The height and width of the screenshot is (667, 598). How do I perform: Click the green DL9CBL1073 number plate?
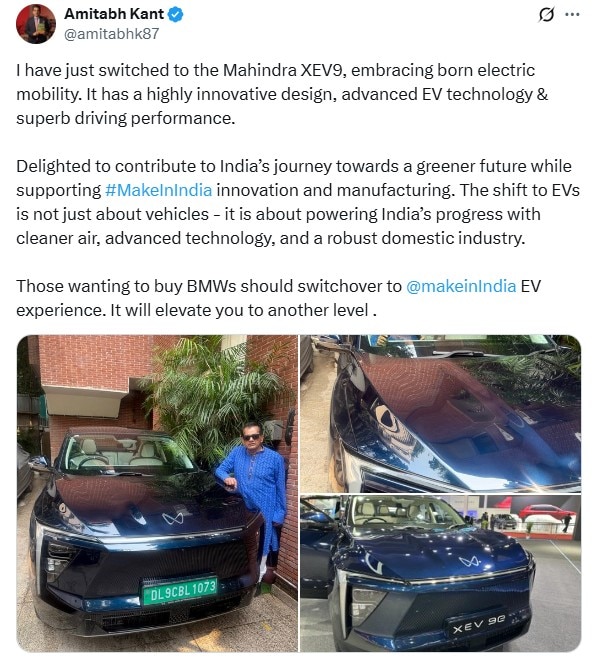(x=180, y=591)
